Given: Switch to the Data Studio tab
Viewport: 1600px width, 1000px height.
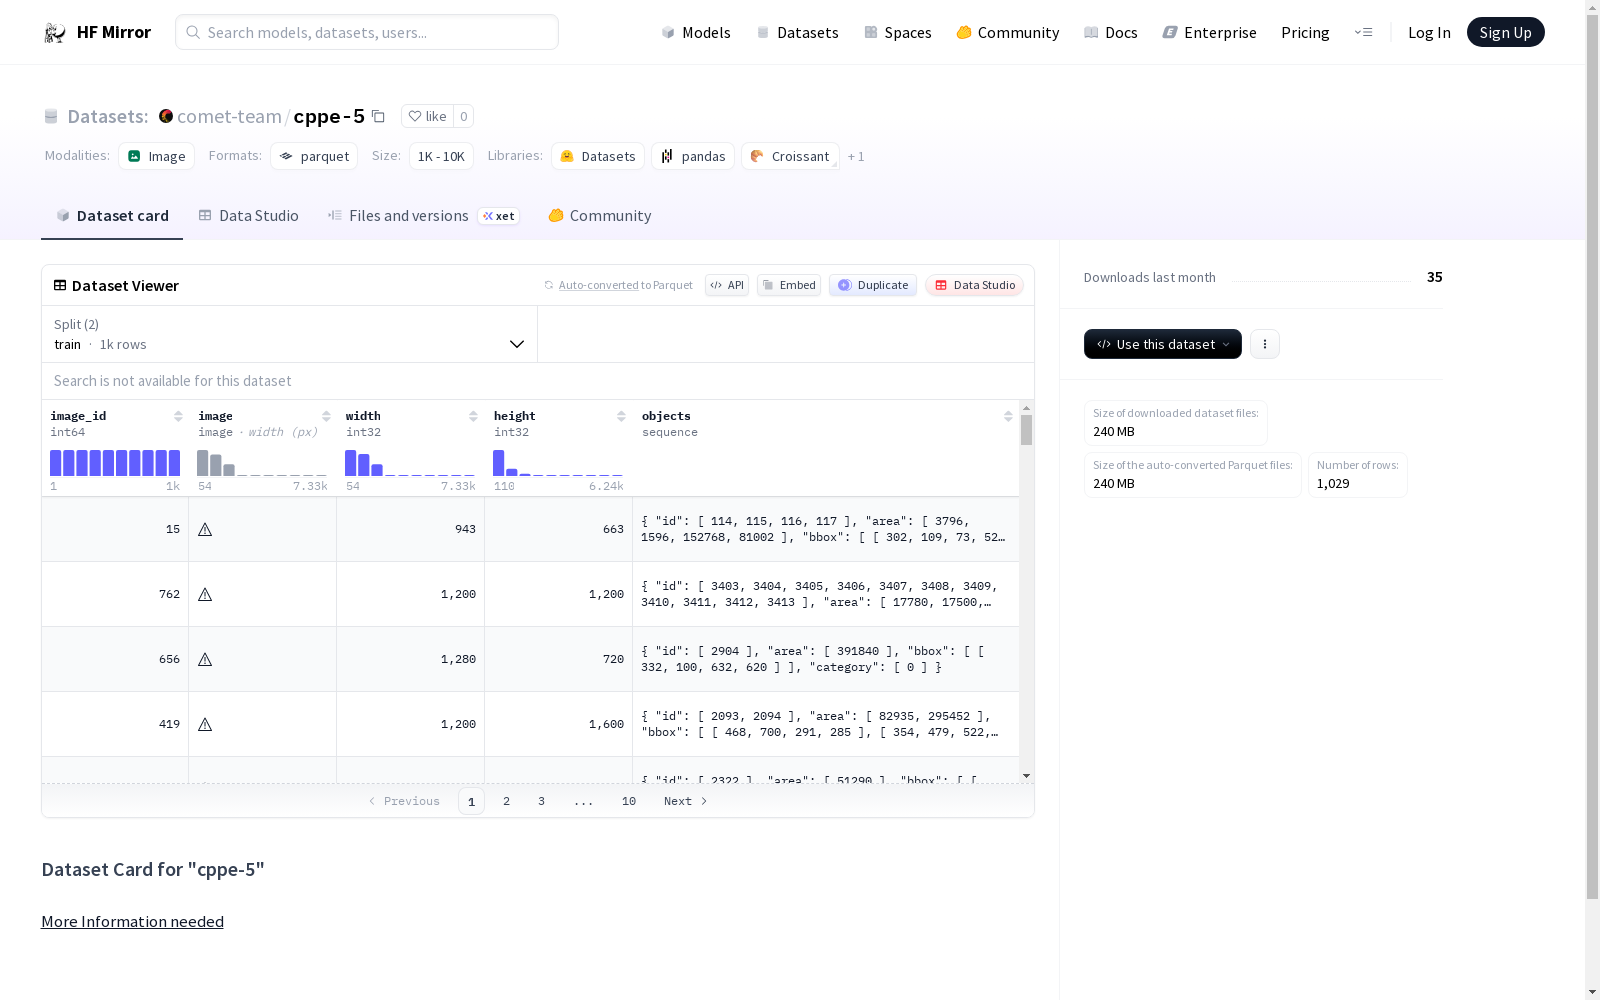Looking at the screenshot, I should click(249, 216).
